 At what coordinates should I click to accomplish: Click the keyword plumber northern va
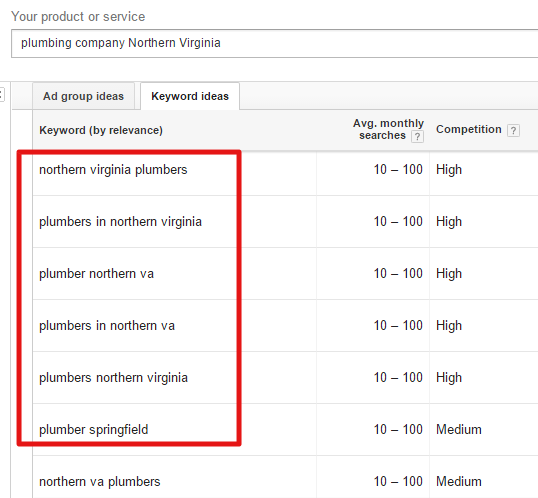click(96, 274)
